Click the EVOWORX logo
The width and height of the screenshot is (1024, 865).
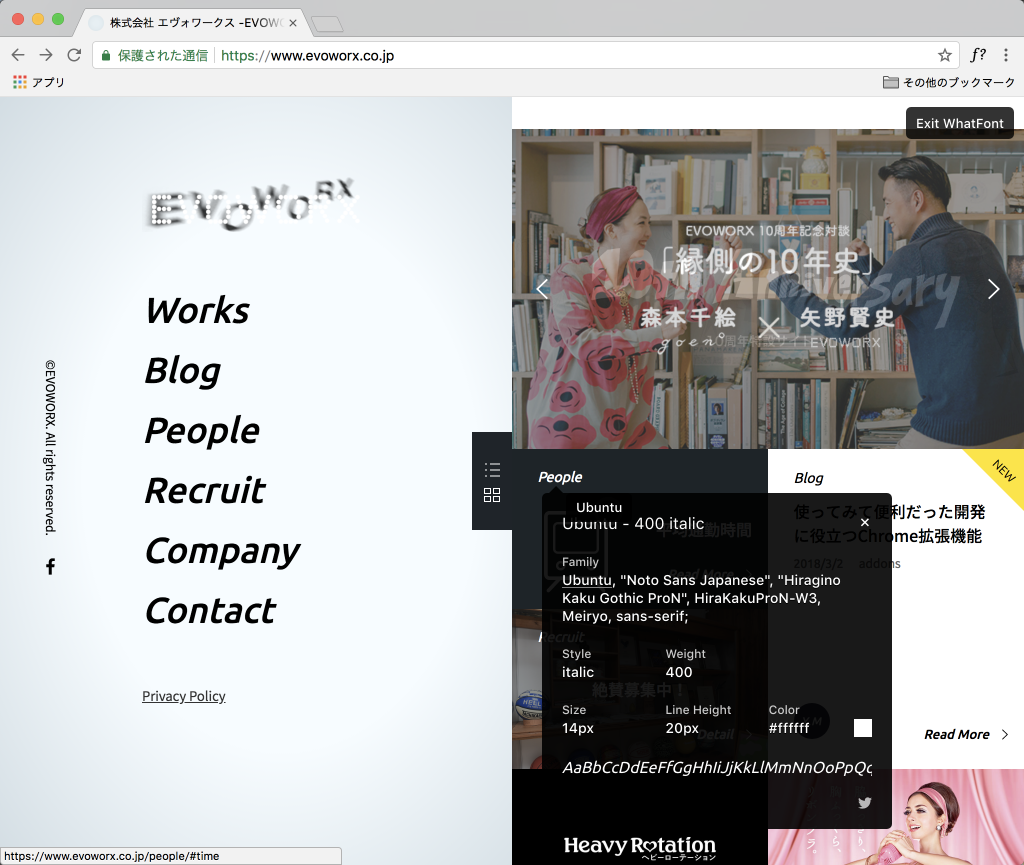point(253,203)
